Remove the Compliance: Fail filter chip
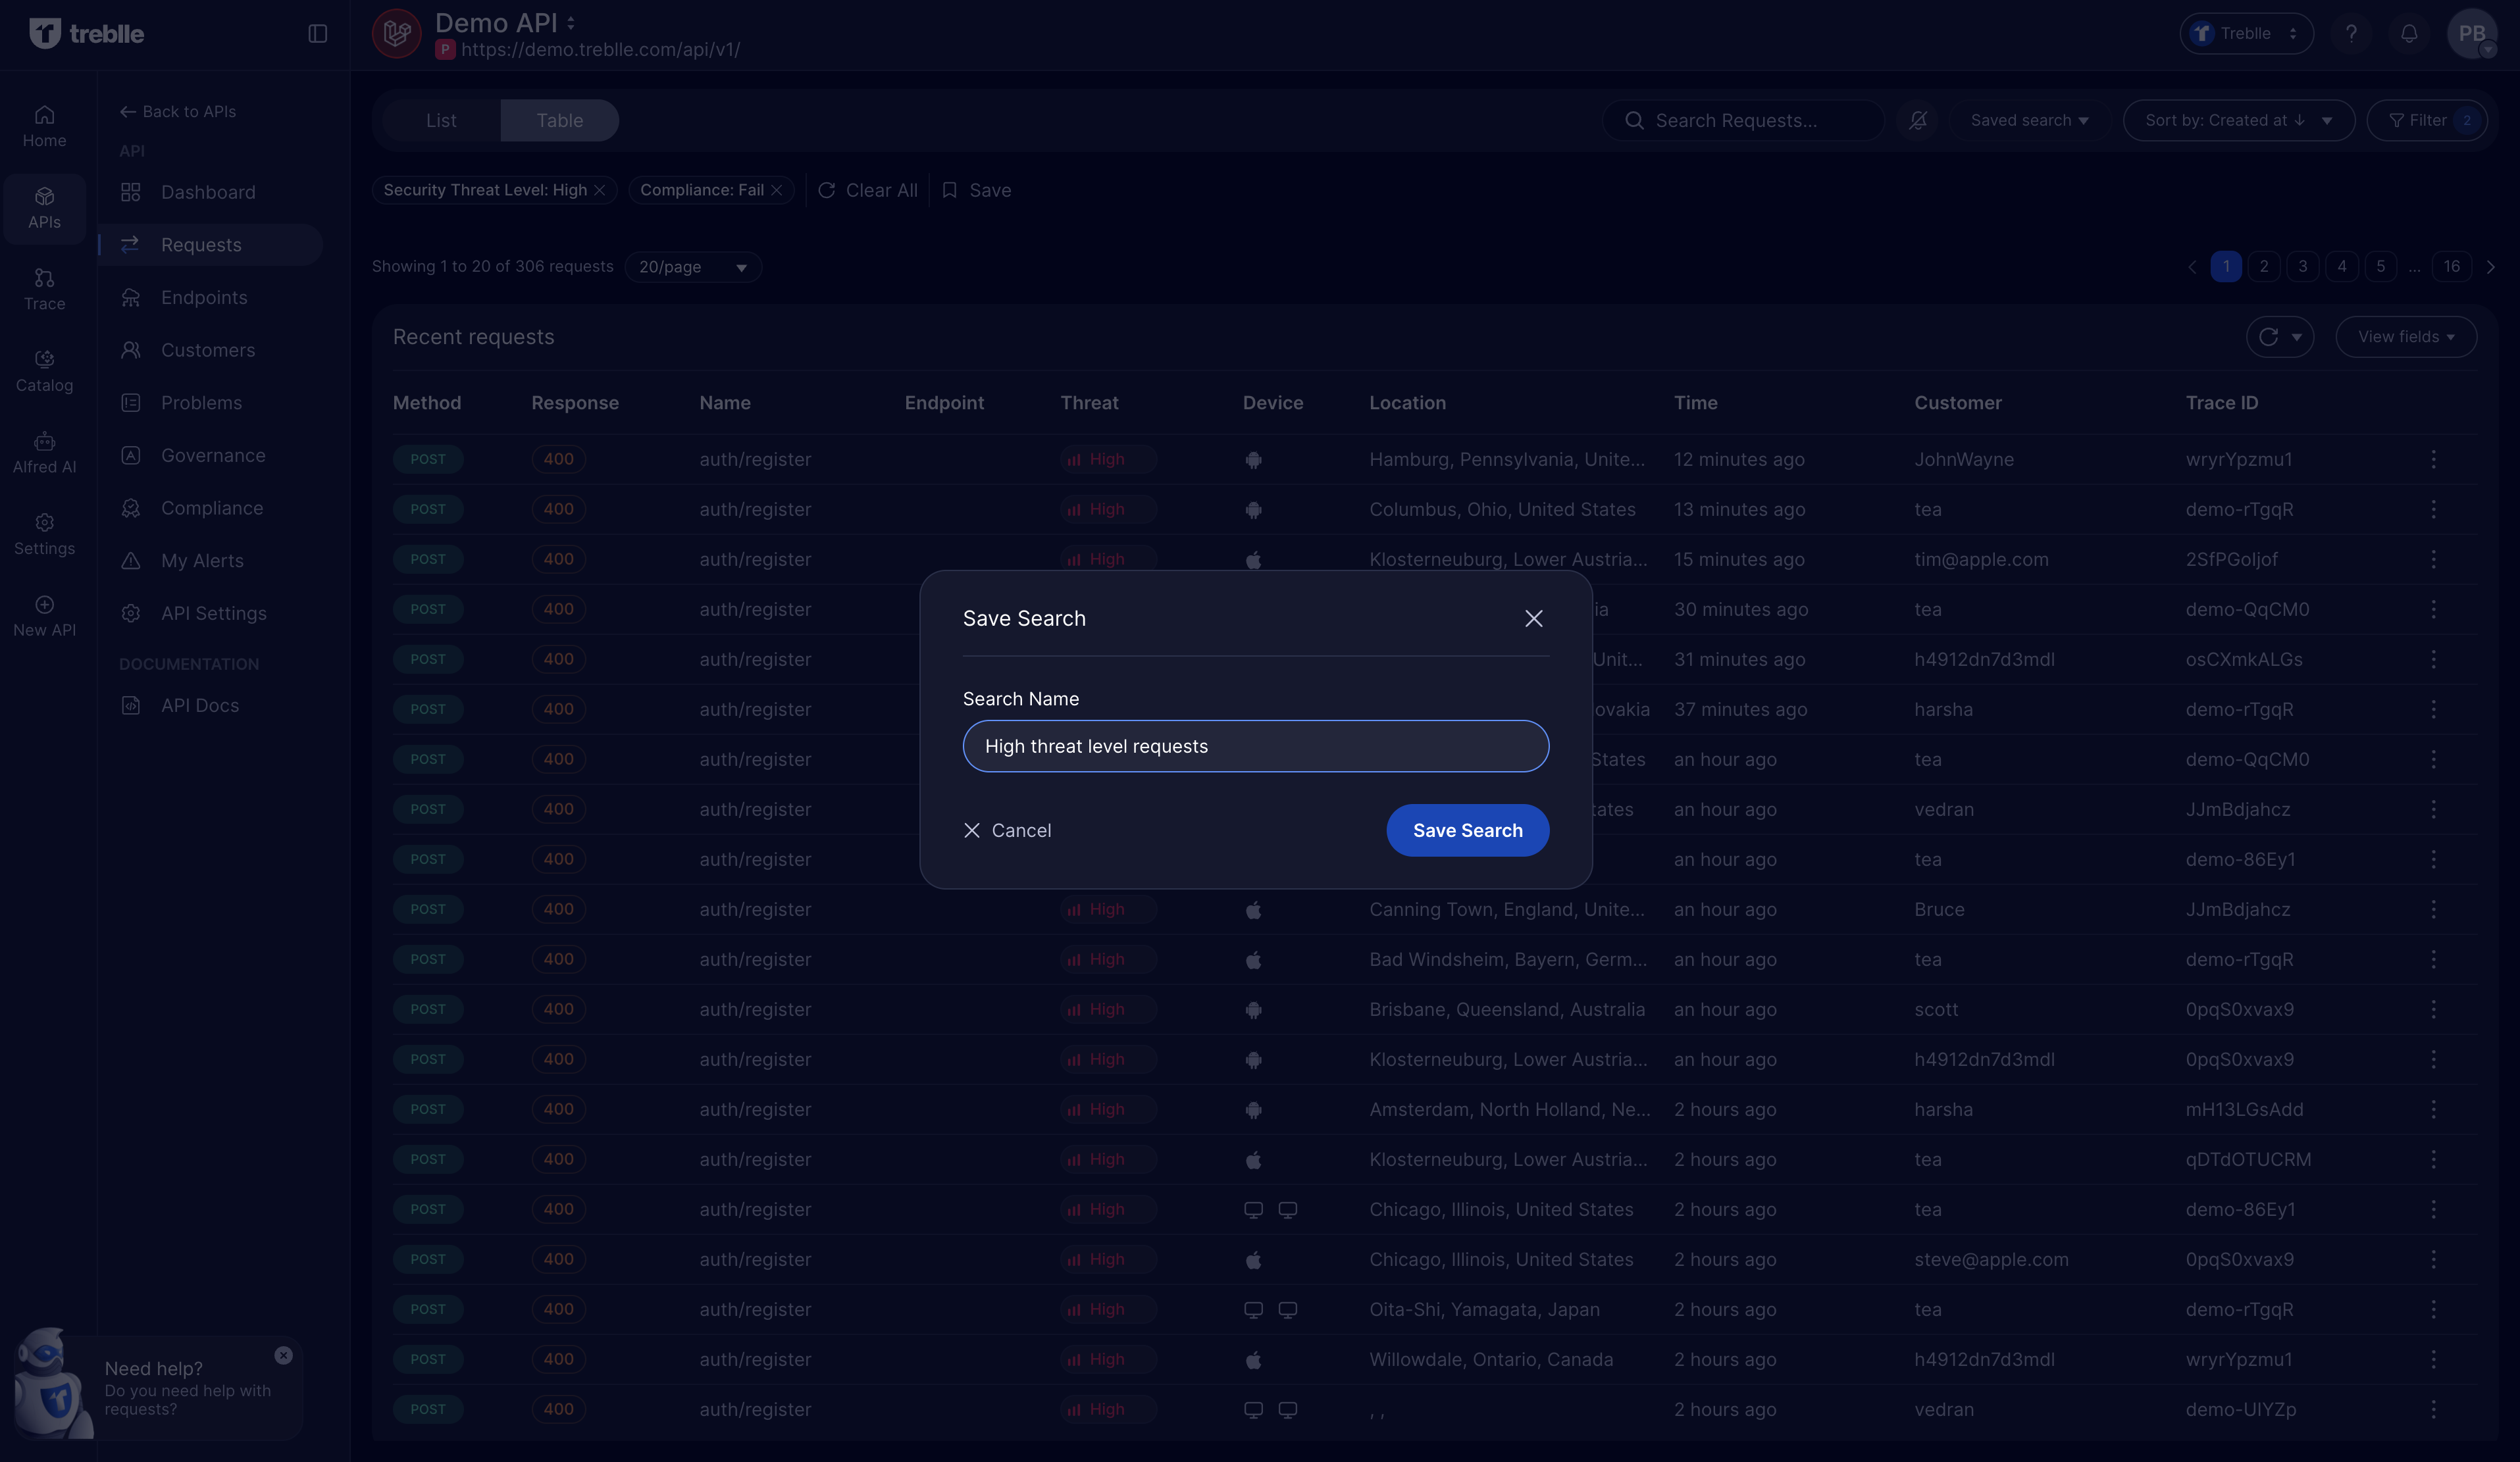2520x1462 pixels. pyautogui.click(x=777, y=190)
